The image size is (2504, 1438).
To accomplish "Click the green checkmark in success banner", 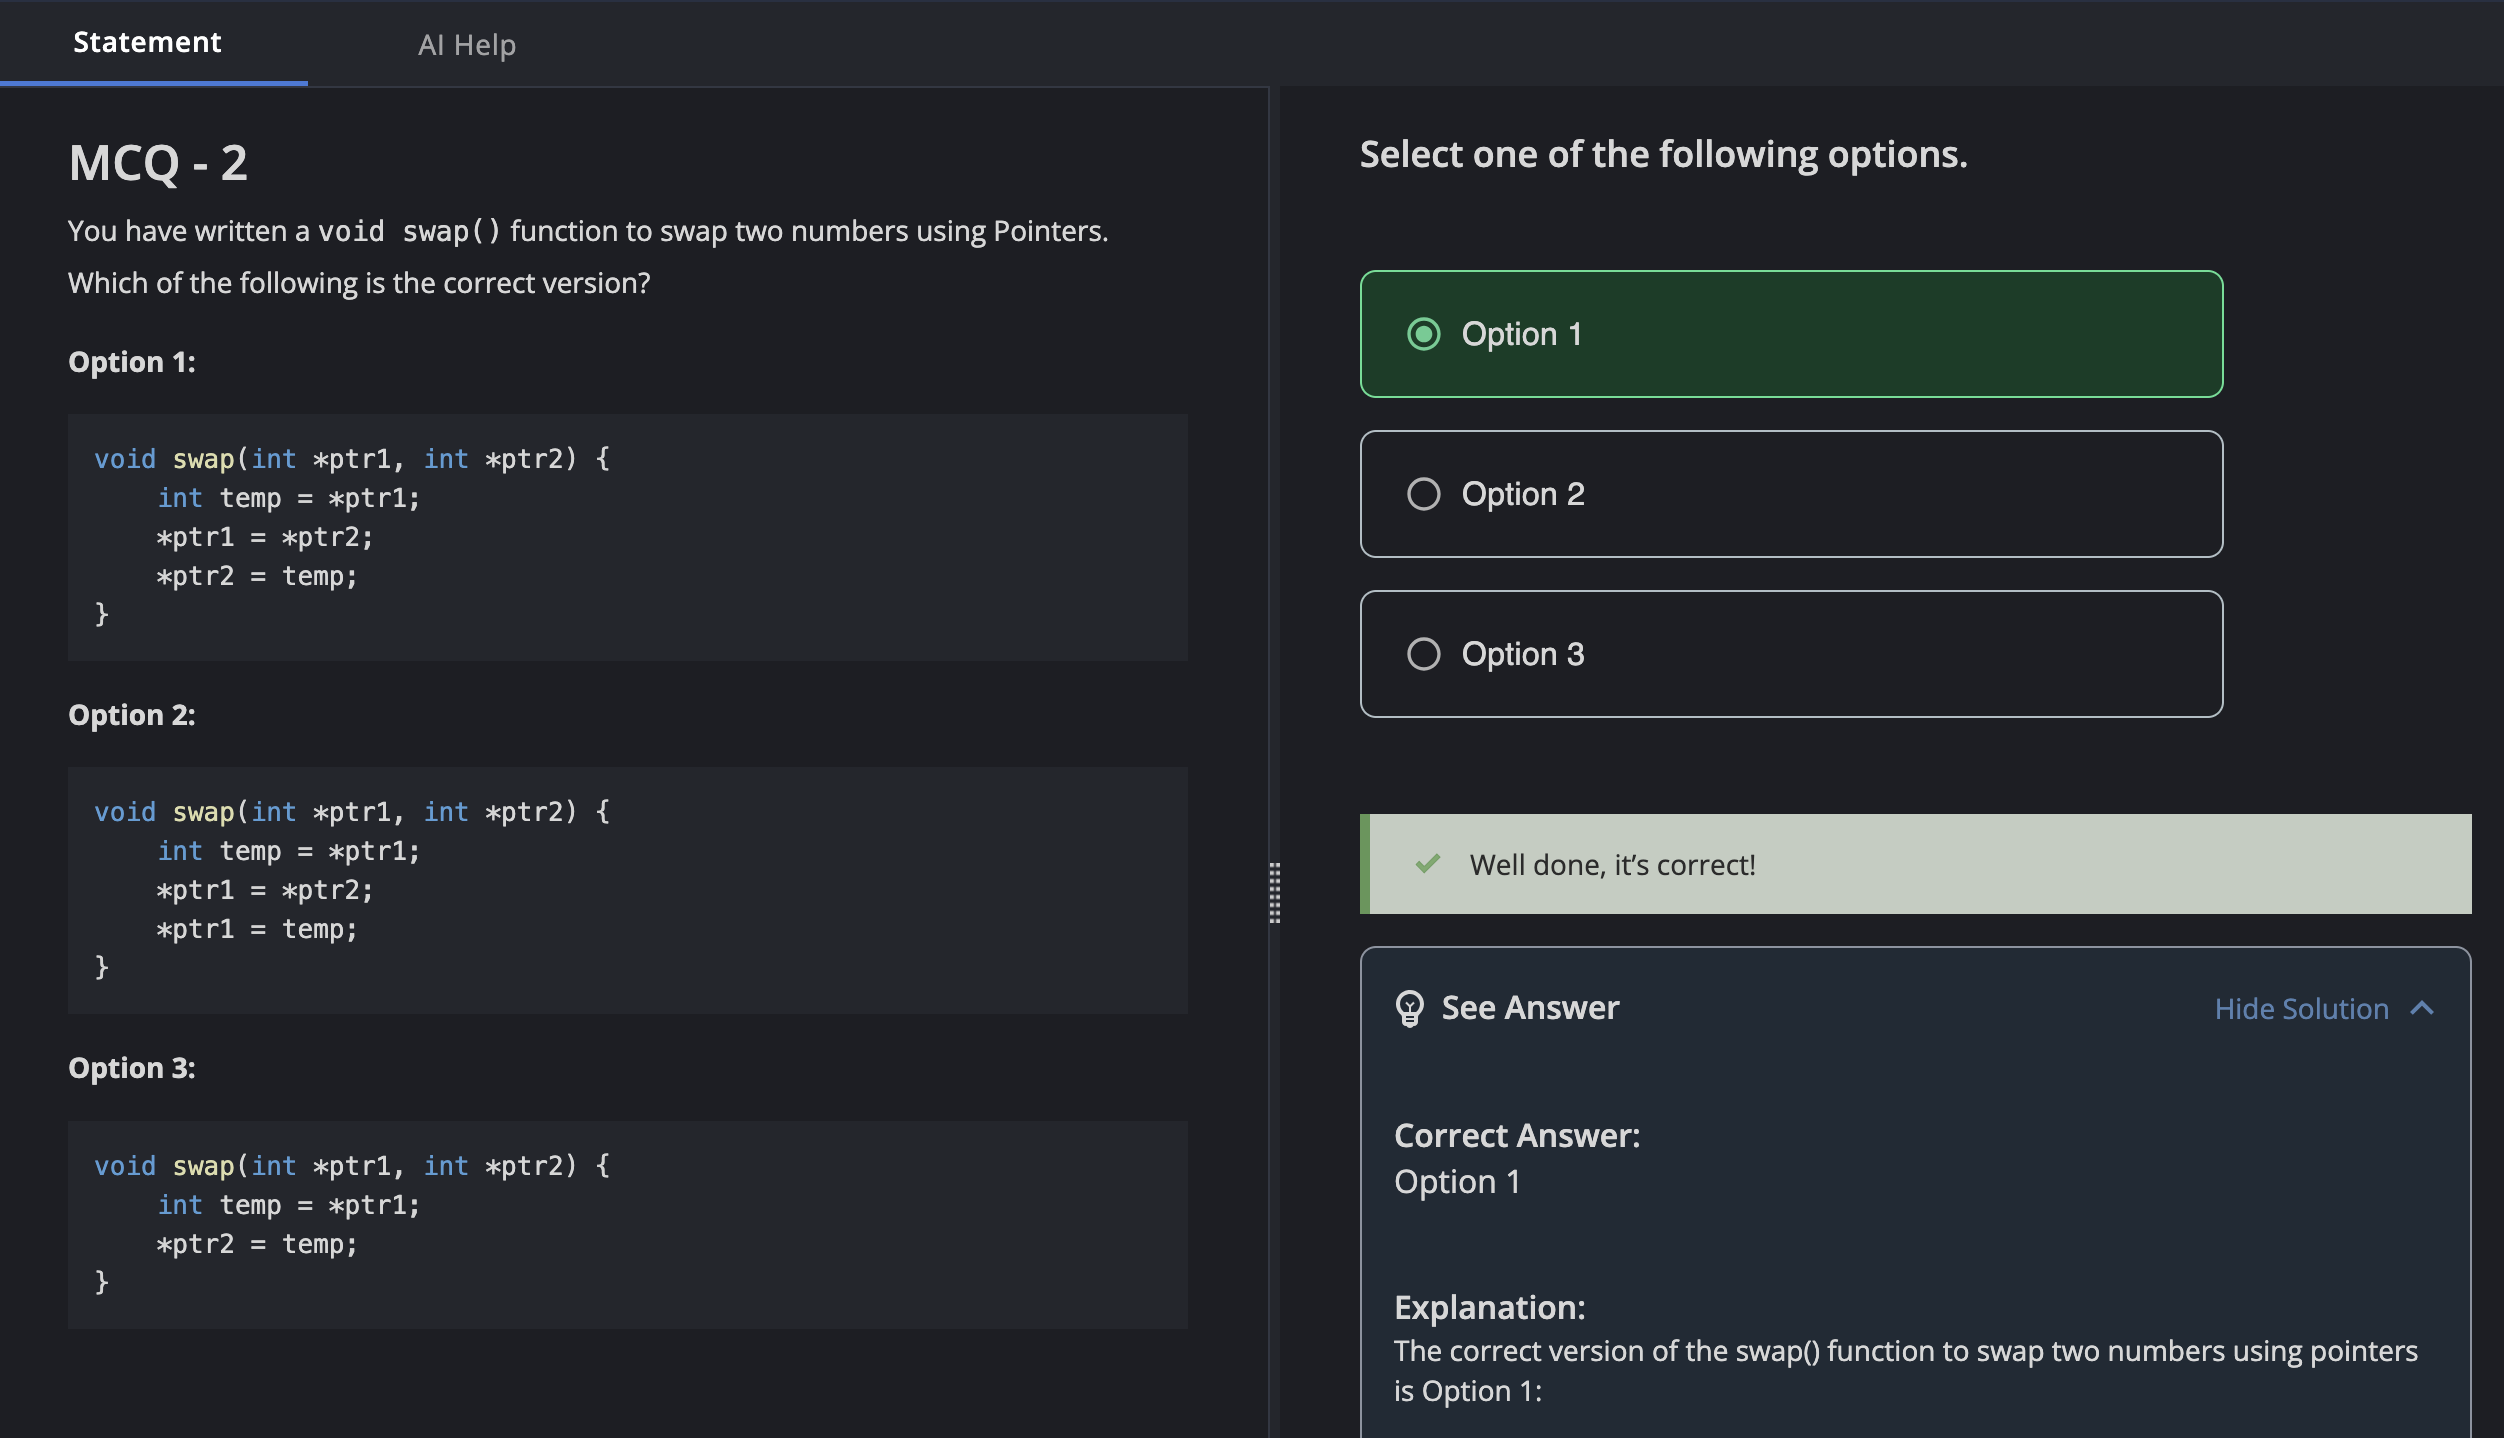I will tap(1427, 864).
